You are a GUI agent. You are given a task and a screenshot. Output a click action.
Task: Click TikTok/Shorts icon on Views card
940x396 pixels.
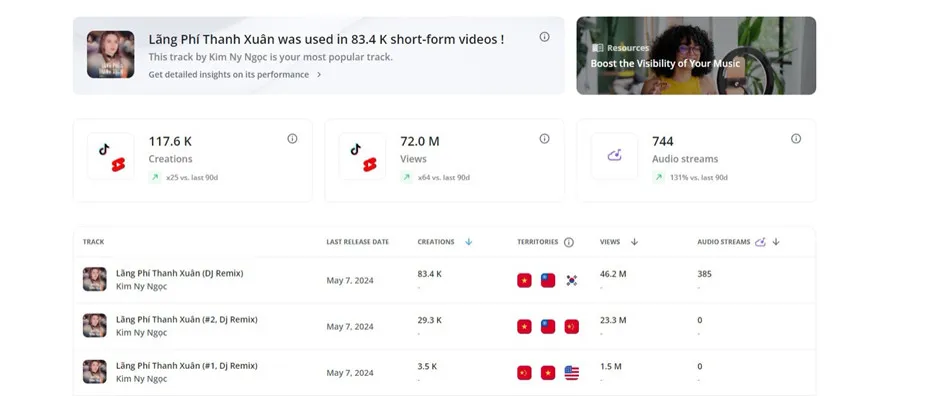pos(363,156)
